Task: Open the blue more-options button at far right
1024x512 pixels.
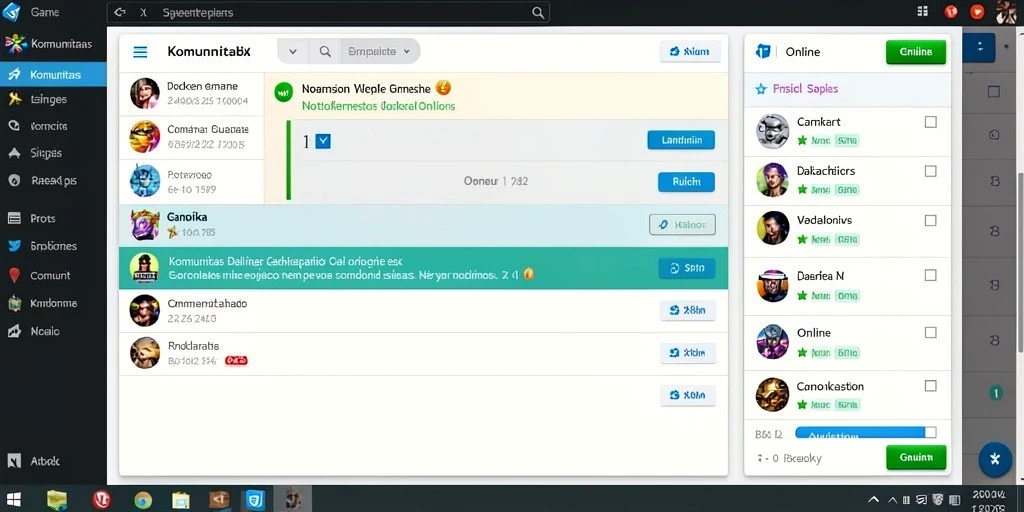Action: coord(979,48)
